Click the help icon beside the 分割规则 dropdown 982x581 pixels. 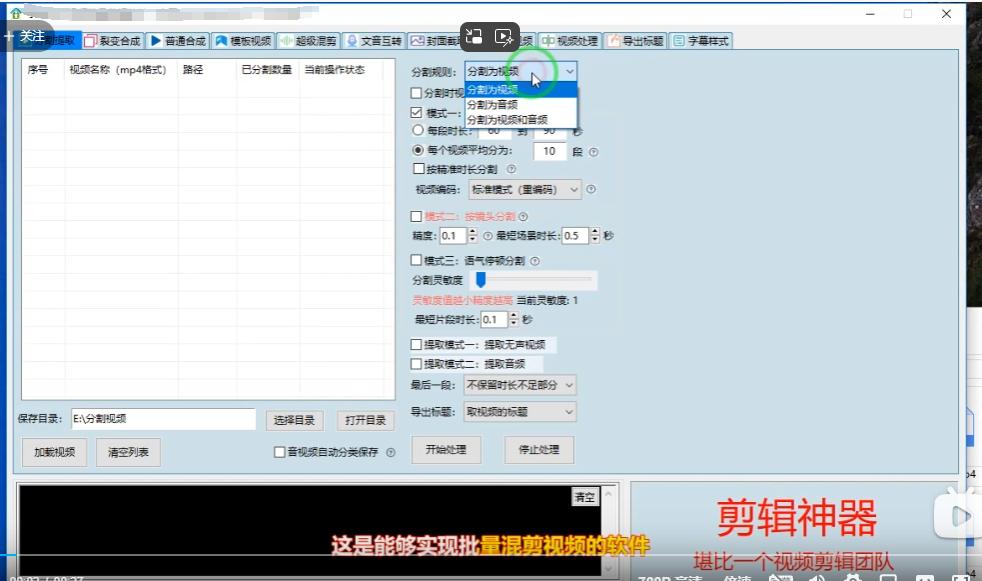(x=590, y=72)
